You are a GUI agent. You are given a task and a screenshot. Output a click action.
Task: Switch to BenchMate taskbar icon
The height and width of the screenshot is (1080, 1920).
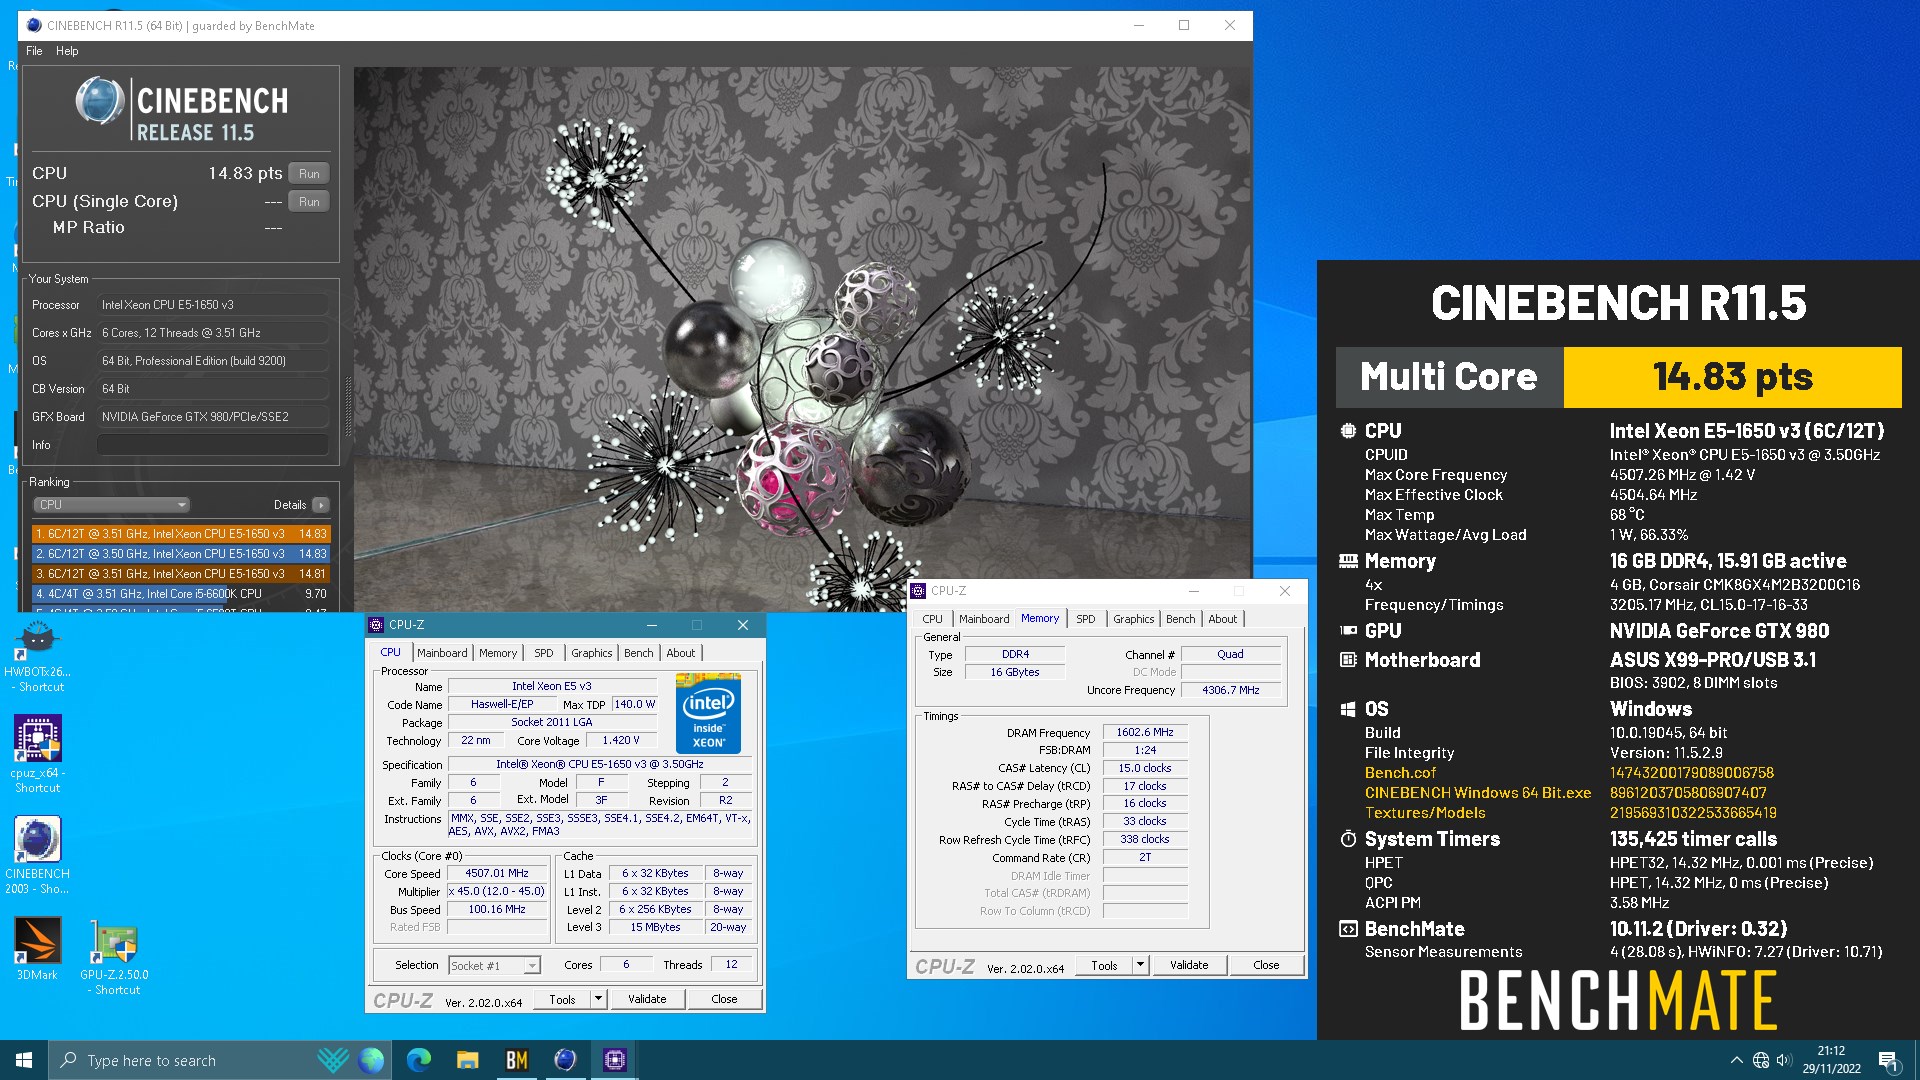516,1060
